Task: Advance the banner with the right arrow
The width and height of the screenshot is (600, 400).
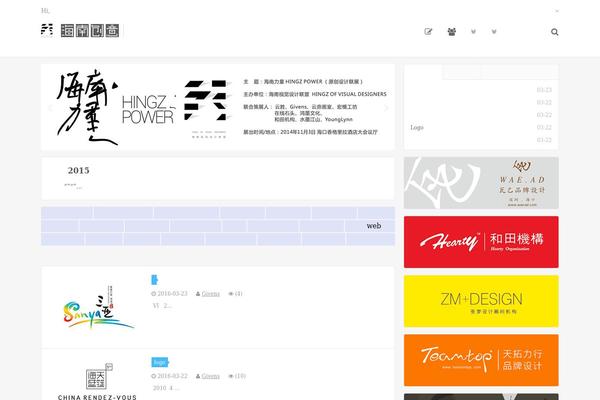Action: (386, 108)
